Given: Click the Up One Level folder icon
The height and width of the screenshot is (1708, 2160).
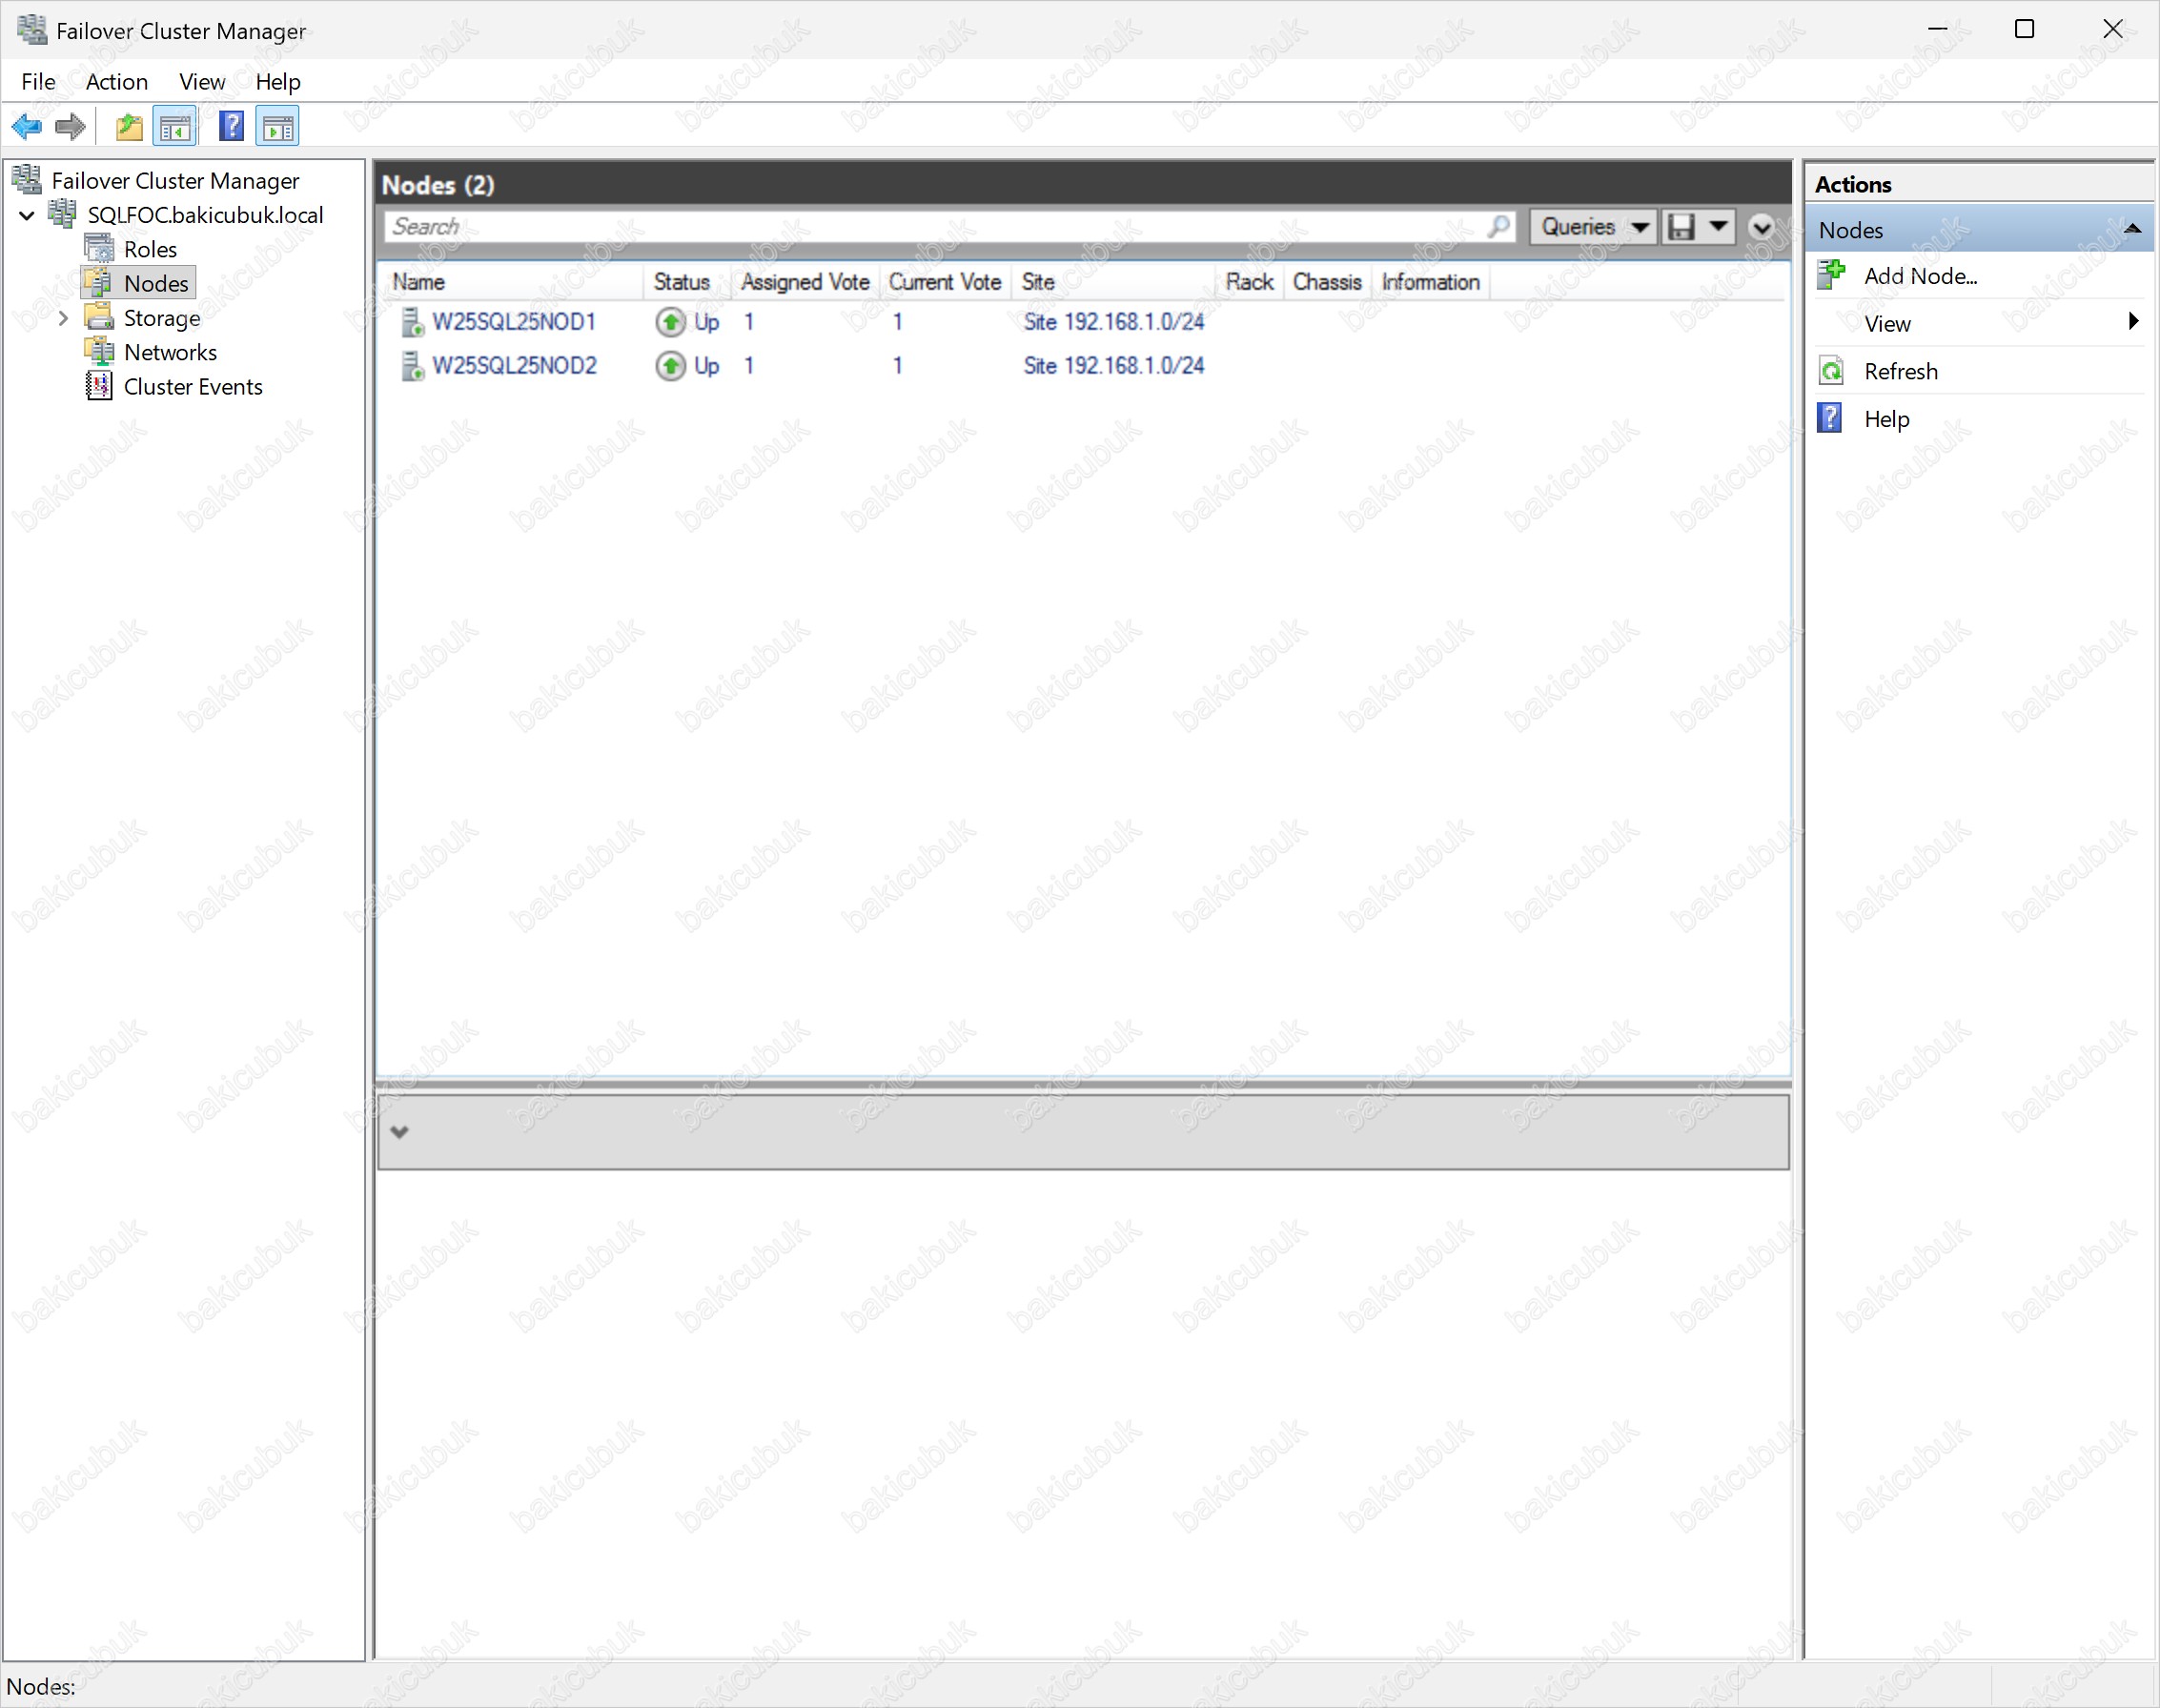Looking at the screenshot, I should click(x=129, y=127).
